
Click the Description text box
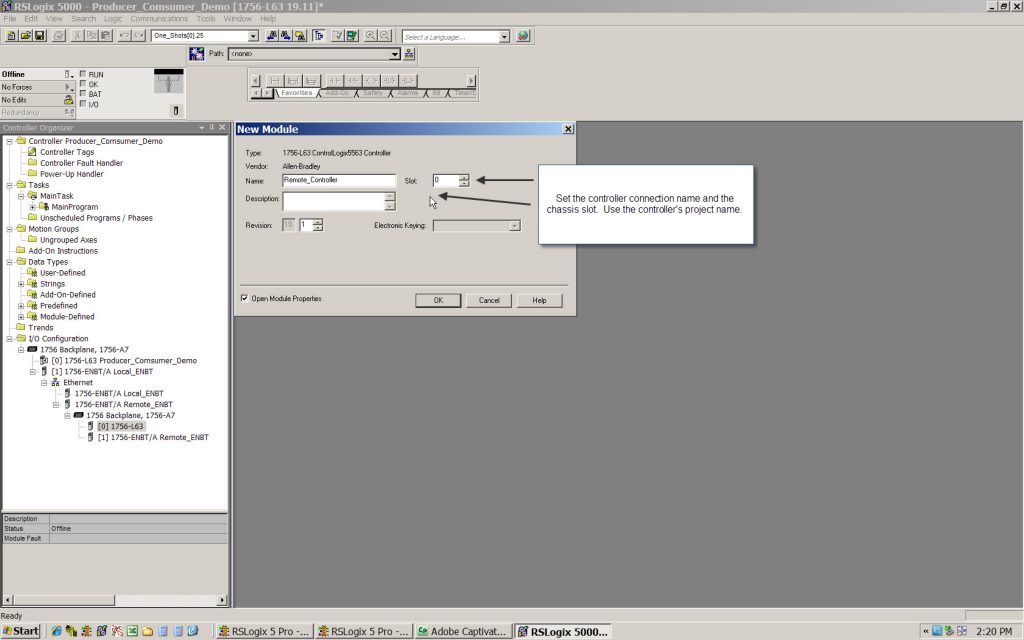335,201
